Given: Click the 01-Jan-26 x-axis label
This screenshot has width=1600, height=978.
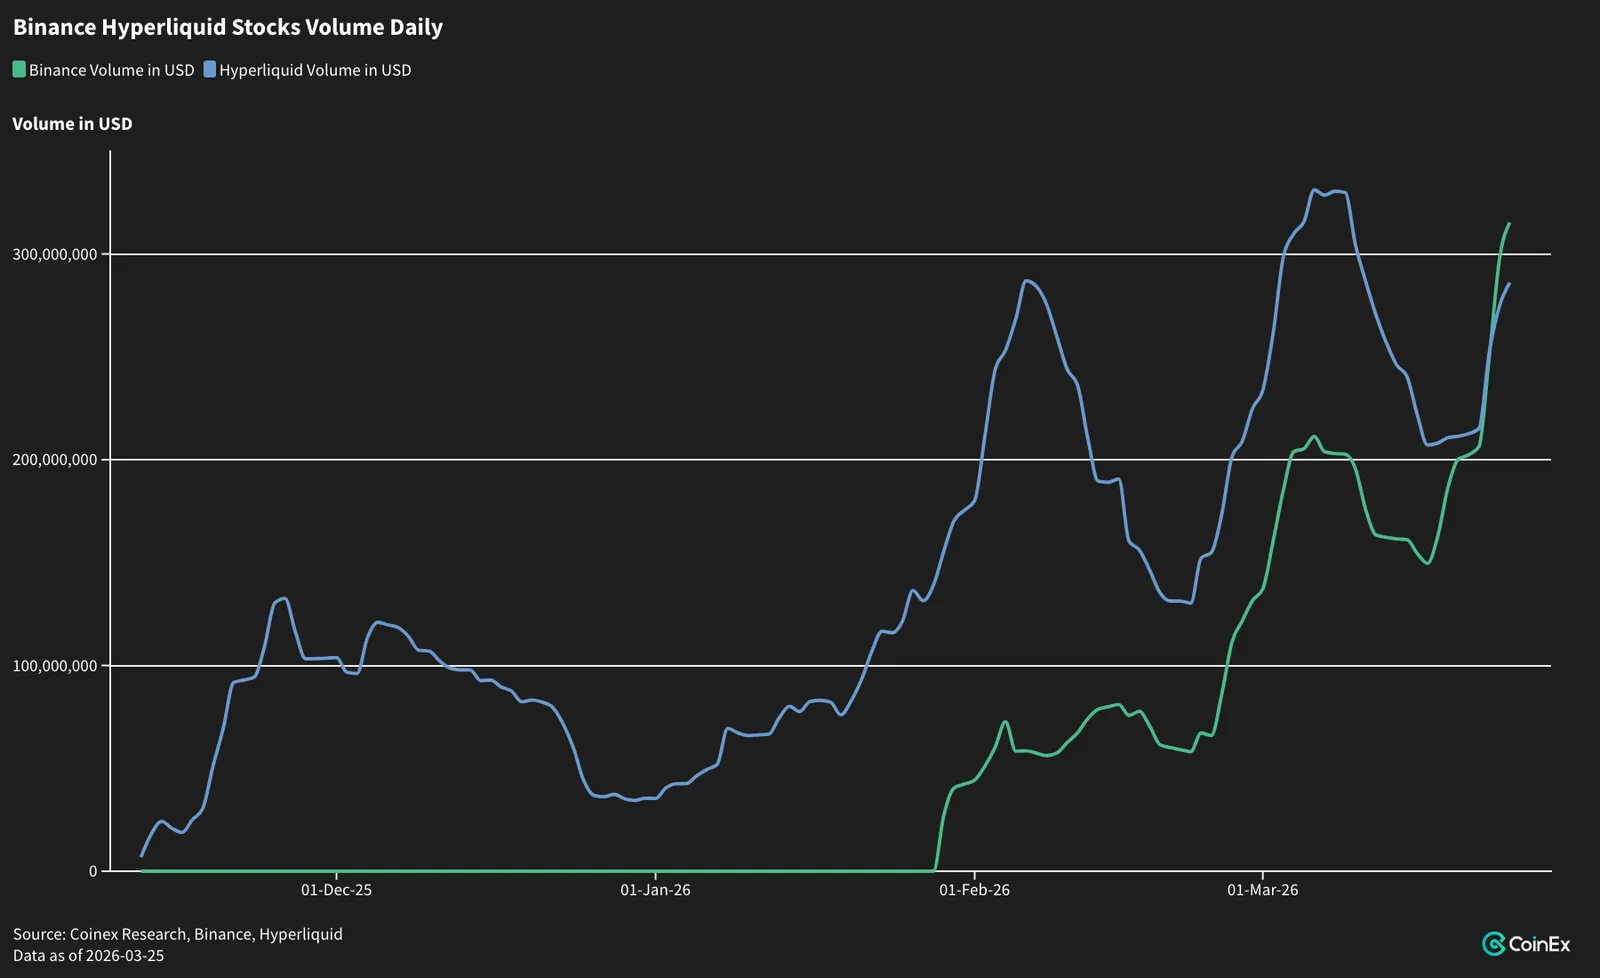Looking at the screenshot, I should [x=655, y=890].
